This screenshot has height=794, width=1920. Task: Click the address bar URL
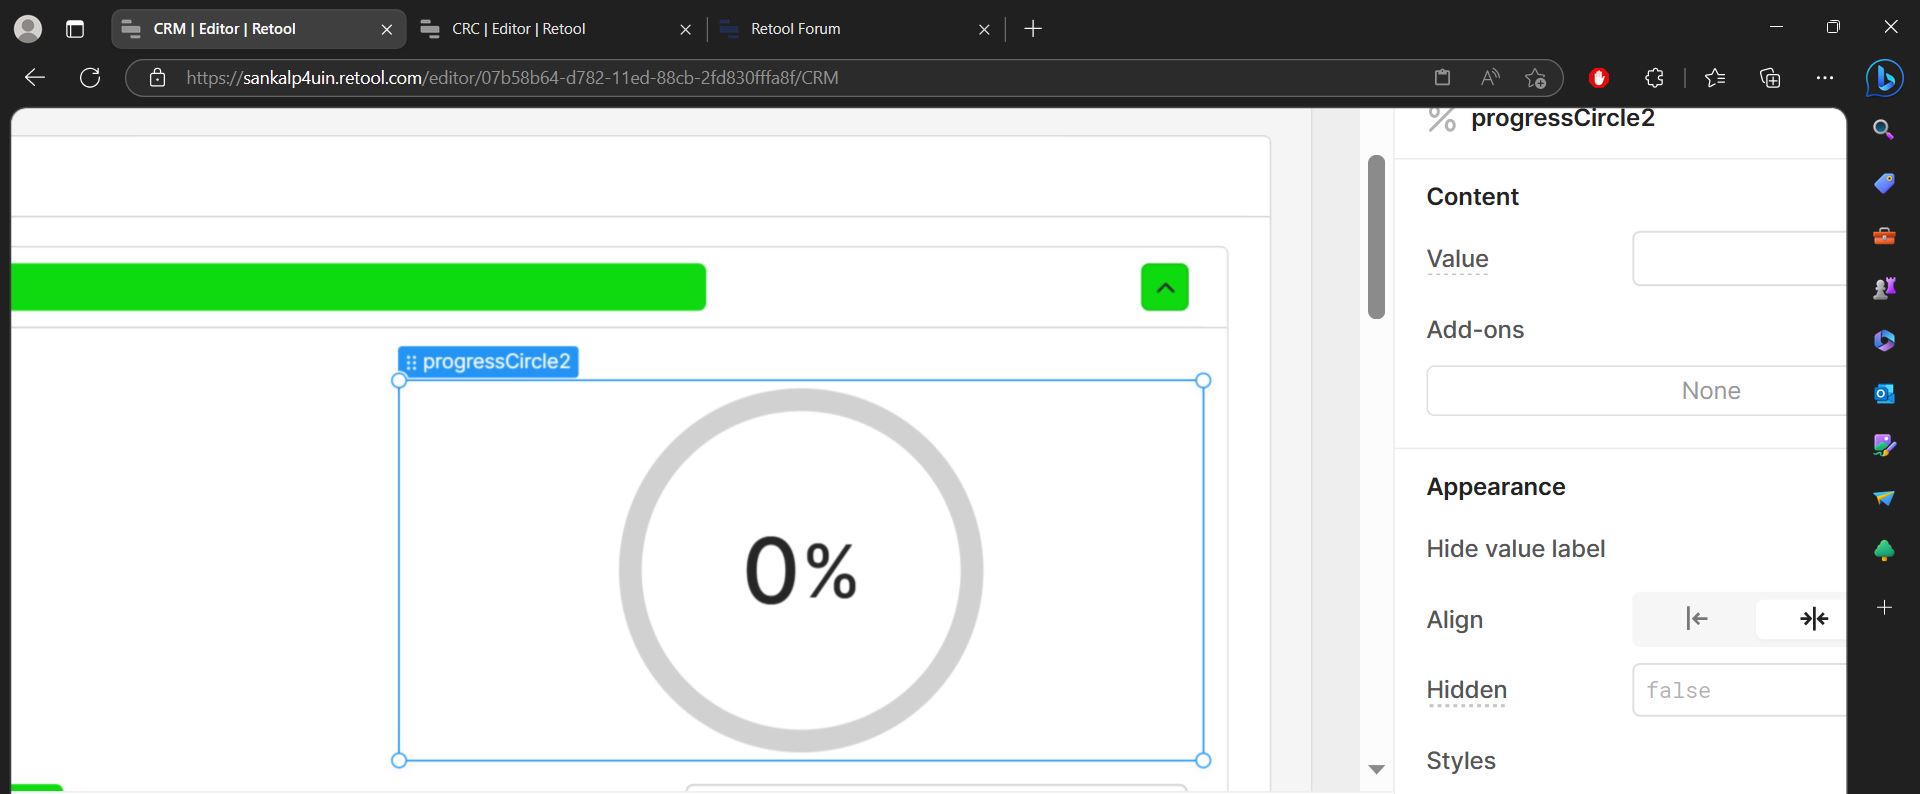click(512, 78)
